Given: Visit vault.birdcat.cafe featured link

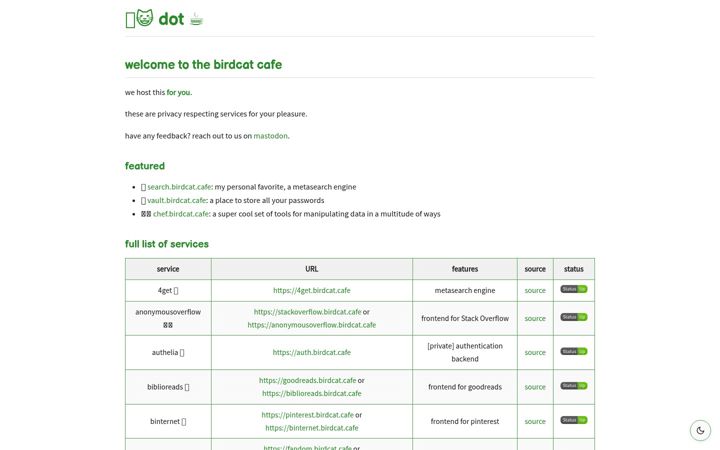Looking at the screenshot, I should tap(176, 200).
